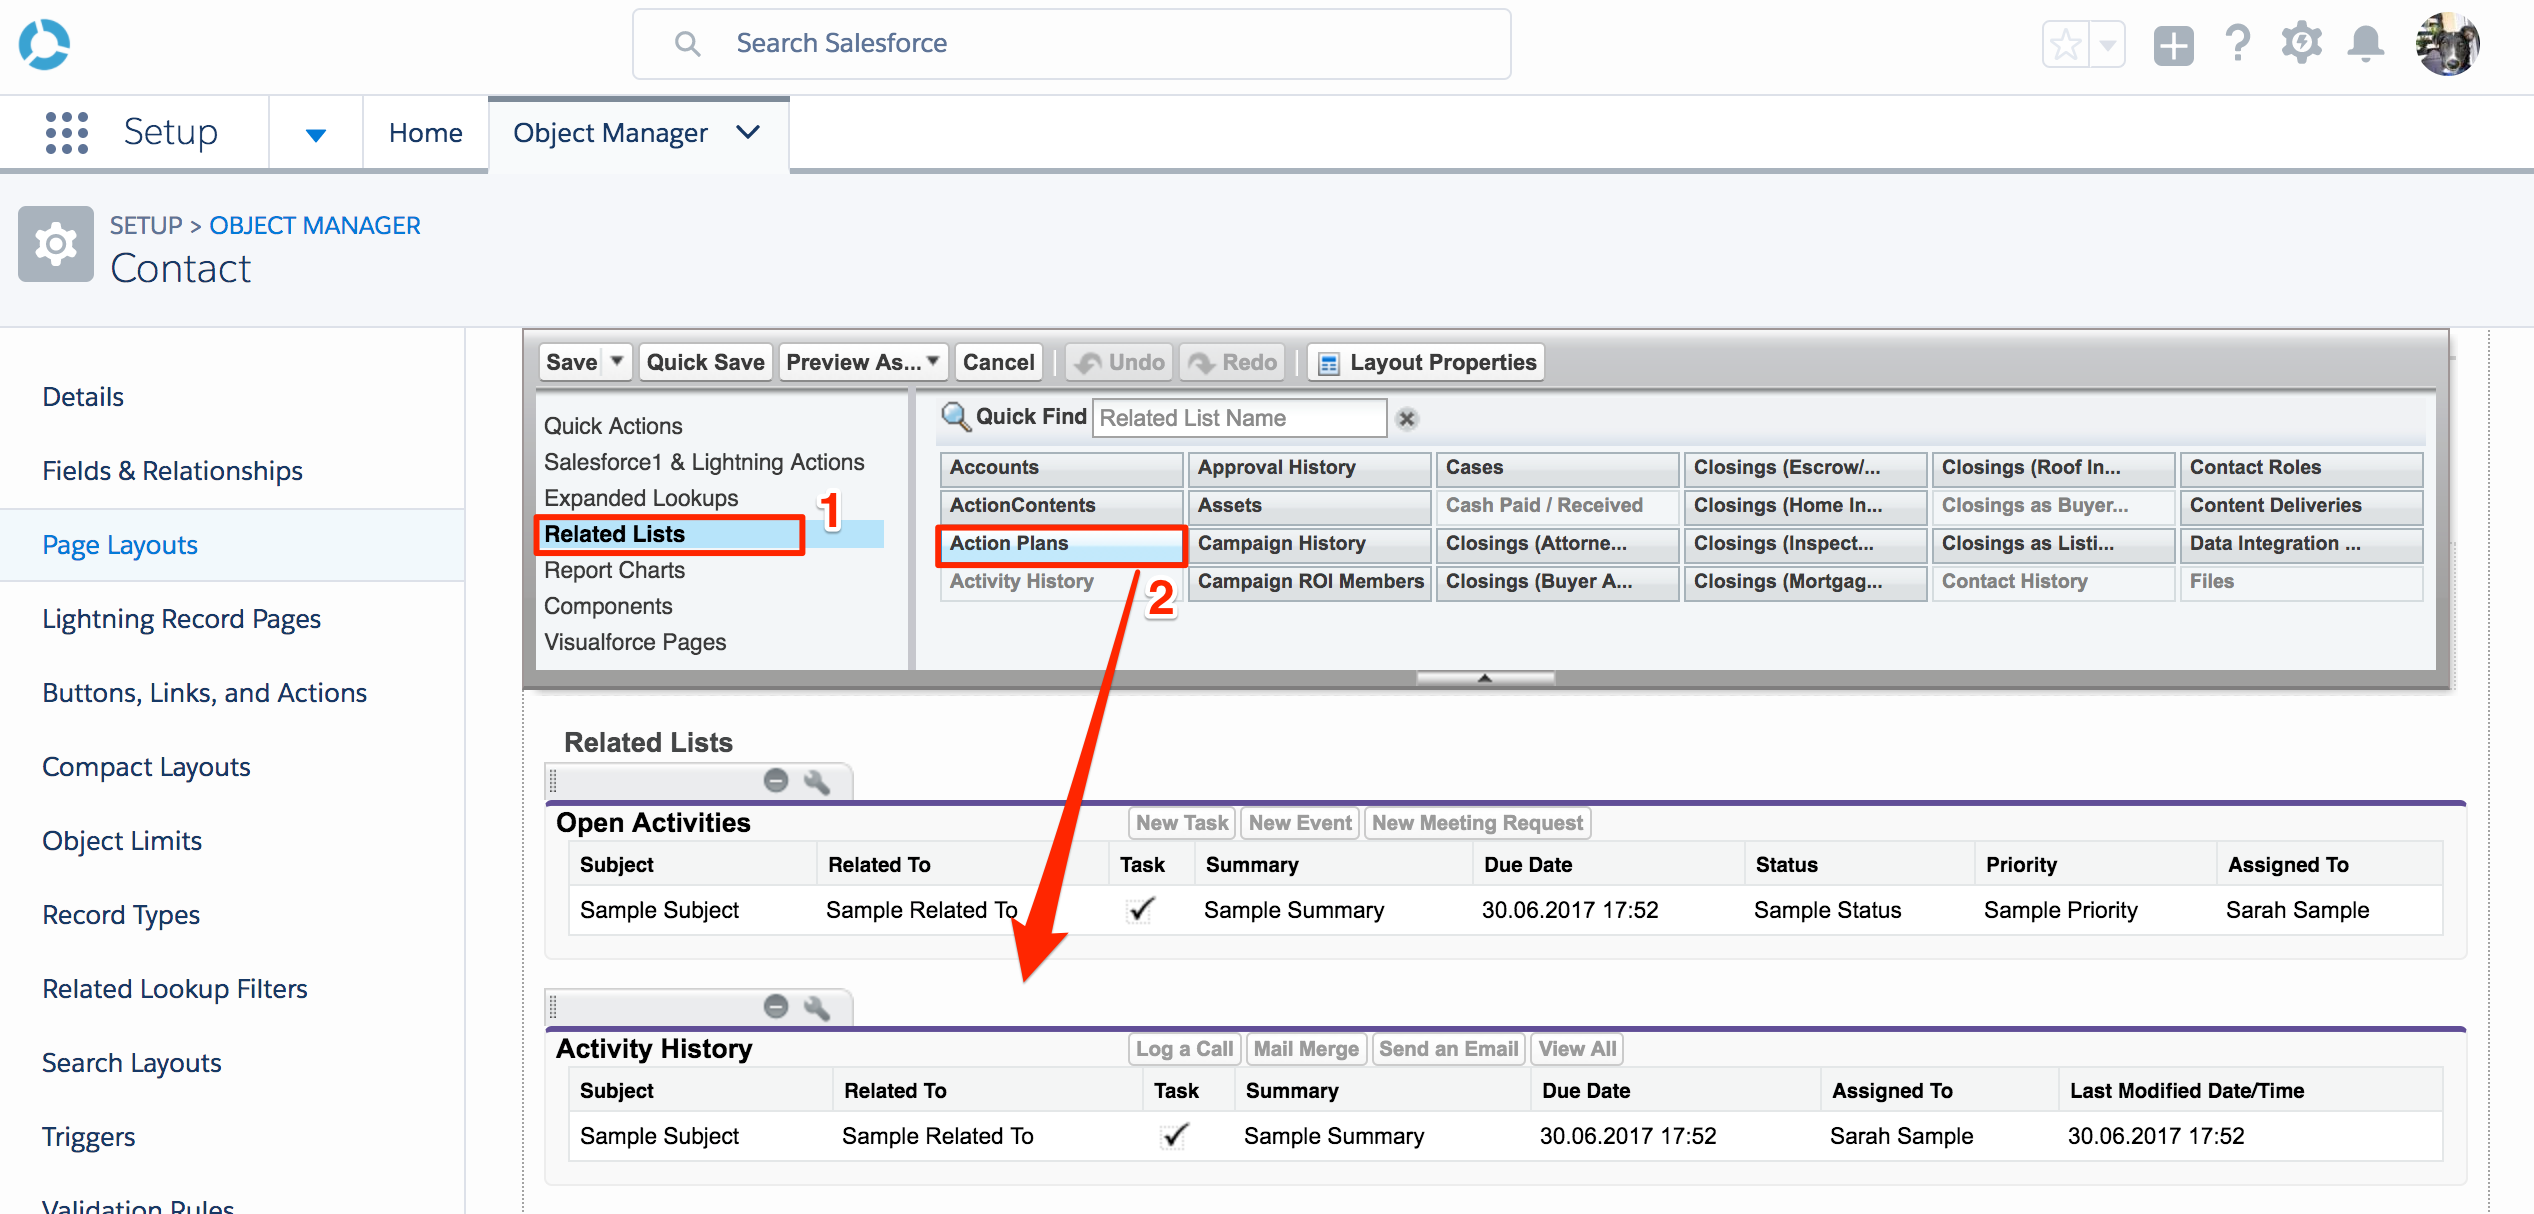Open the Preview As dropdown
The image size is (2534, 1214).
point(863,362)
